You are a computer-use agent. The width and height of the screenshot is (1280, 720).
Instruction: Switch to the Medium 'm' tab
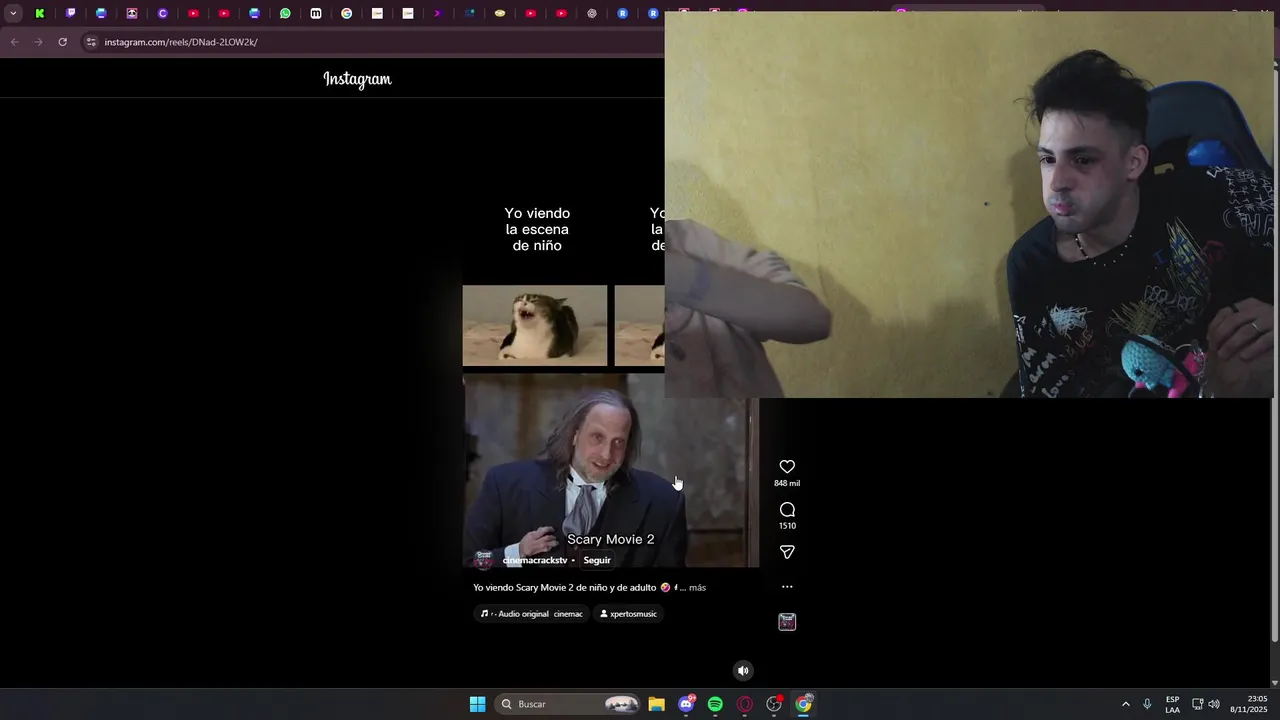point(316,13)
